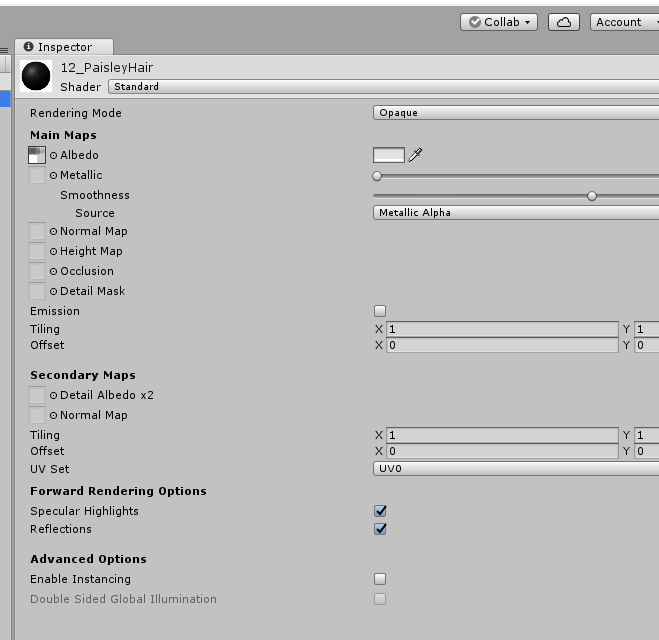Click the Albedo texture thumbnail slot
This screenshot has width=659, height=640.
pos(37,155)
